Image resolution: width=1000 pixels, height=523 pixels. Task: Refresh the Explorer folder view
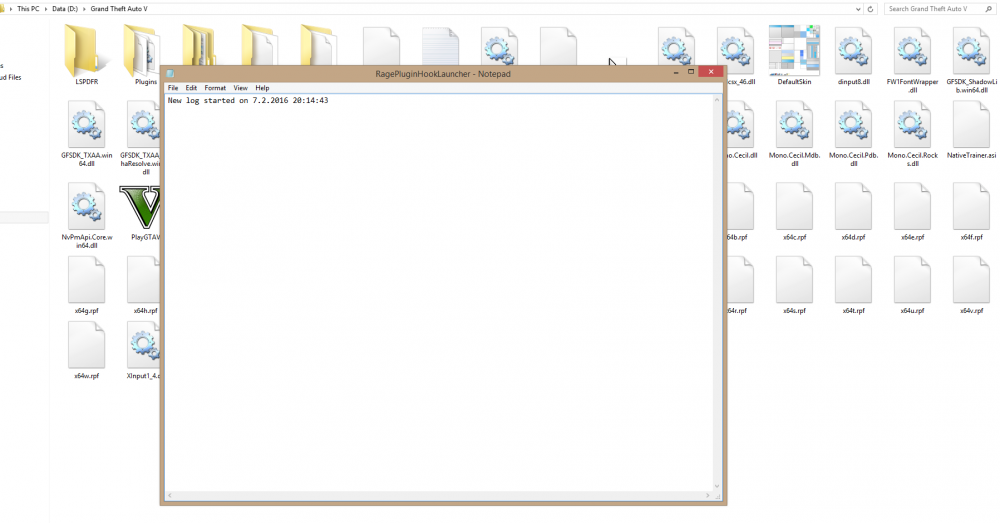click(x=871, y=9)
